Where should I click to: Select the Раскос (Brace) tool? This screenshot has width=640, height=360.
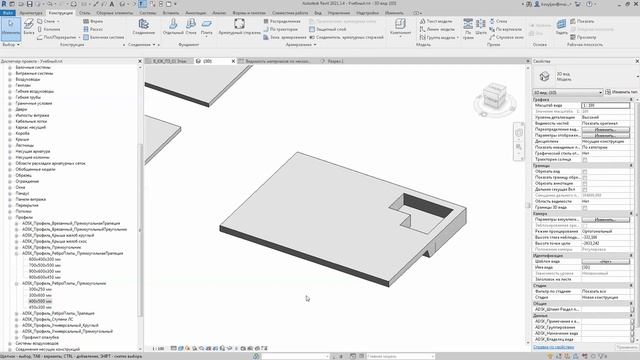[x=93, y=29]
